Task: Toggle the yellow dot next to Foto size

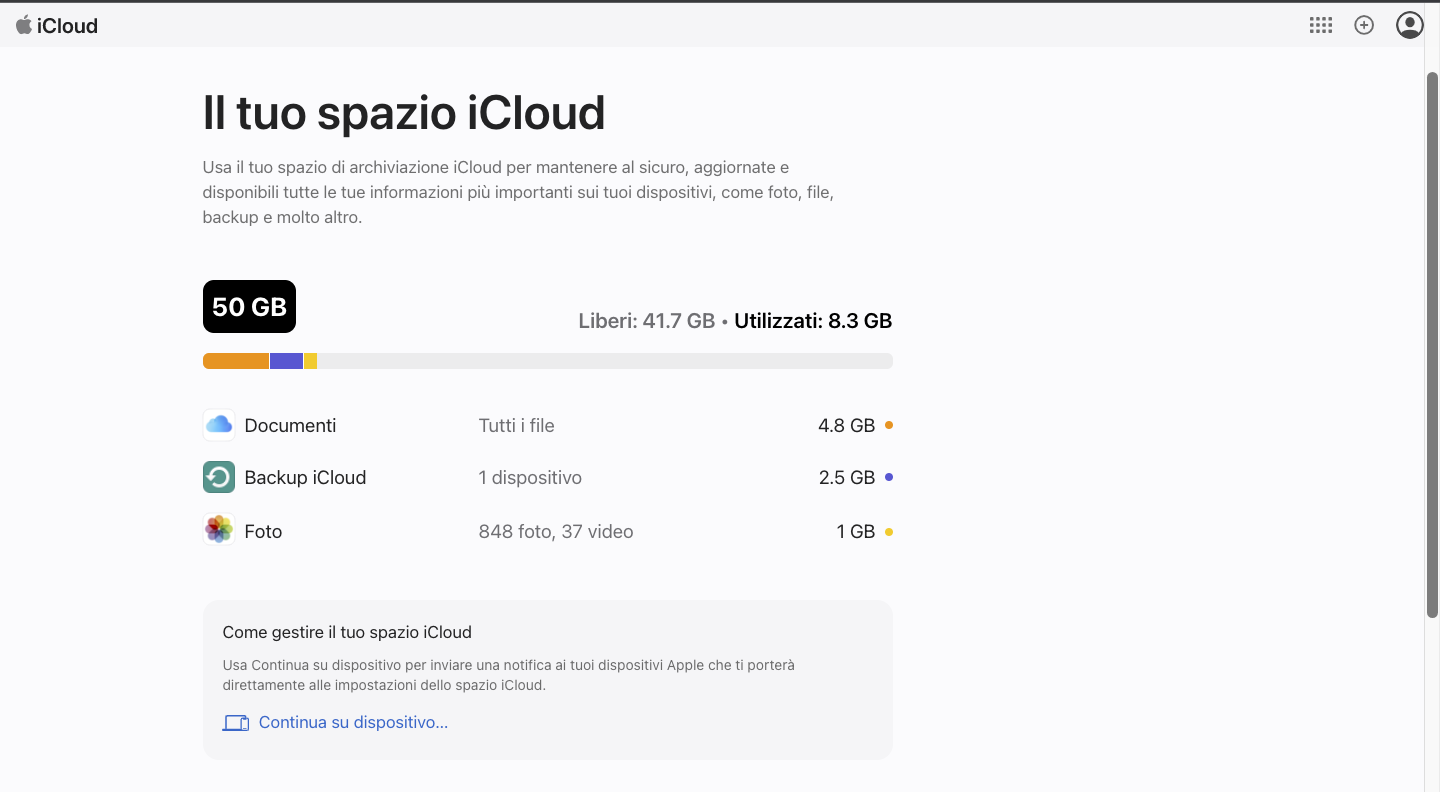Action: coord(888,531)
